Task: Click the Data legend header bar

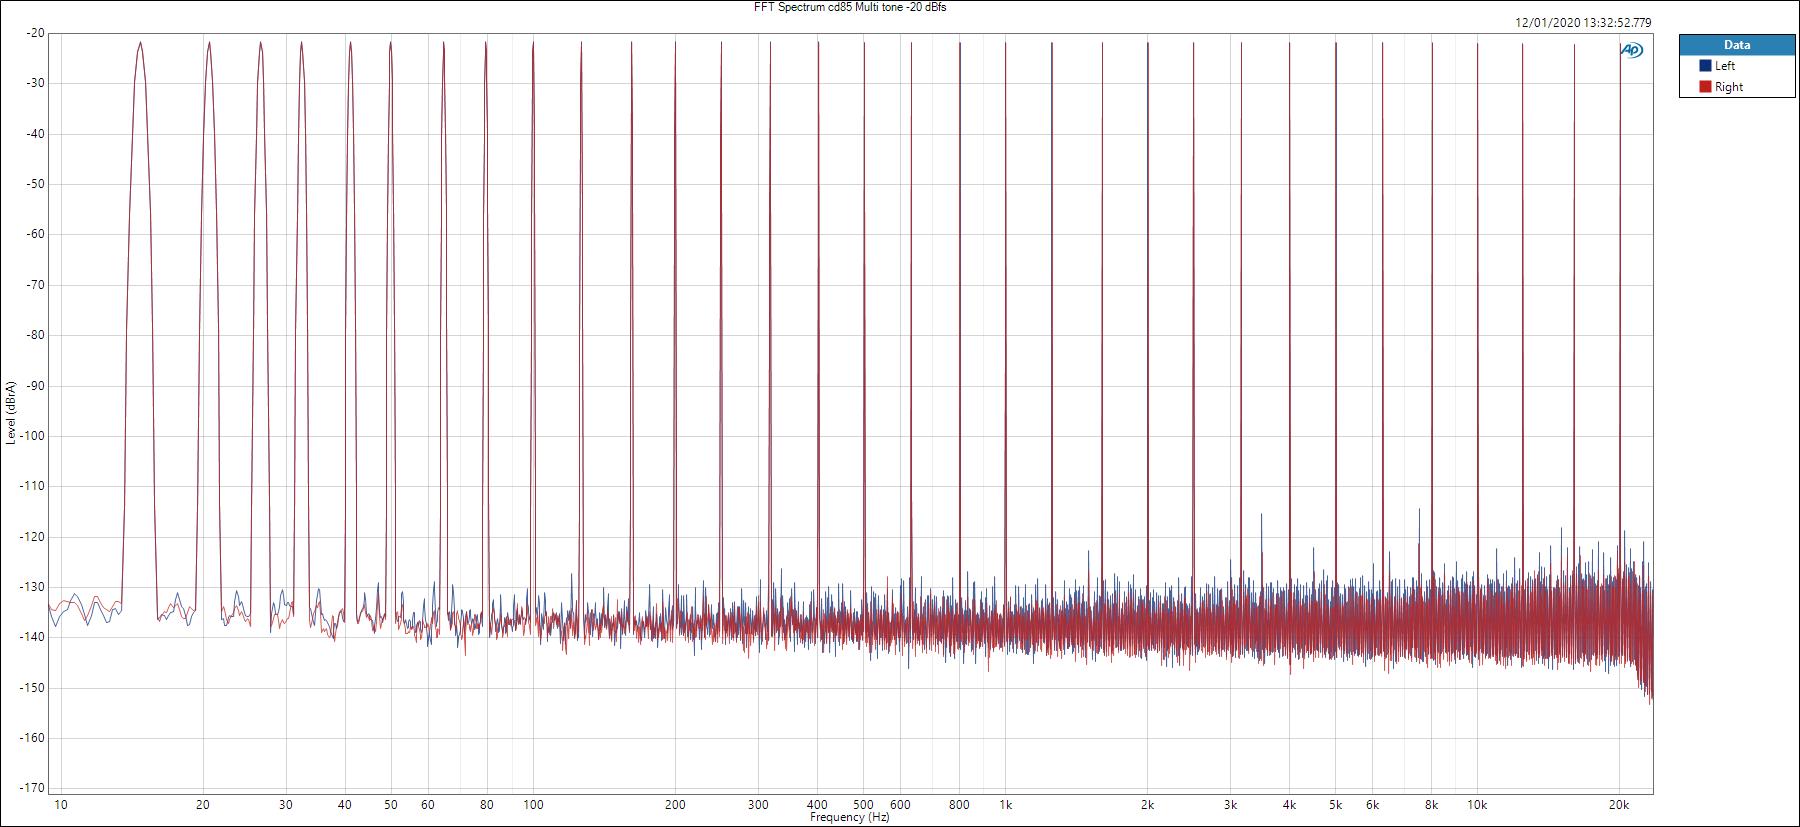Action: click(1737, 45)
